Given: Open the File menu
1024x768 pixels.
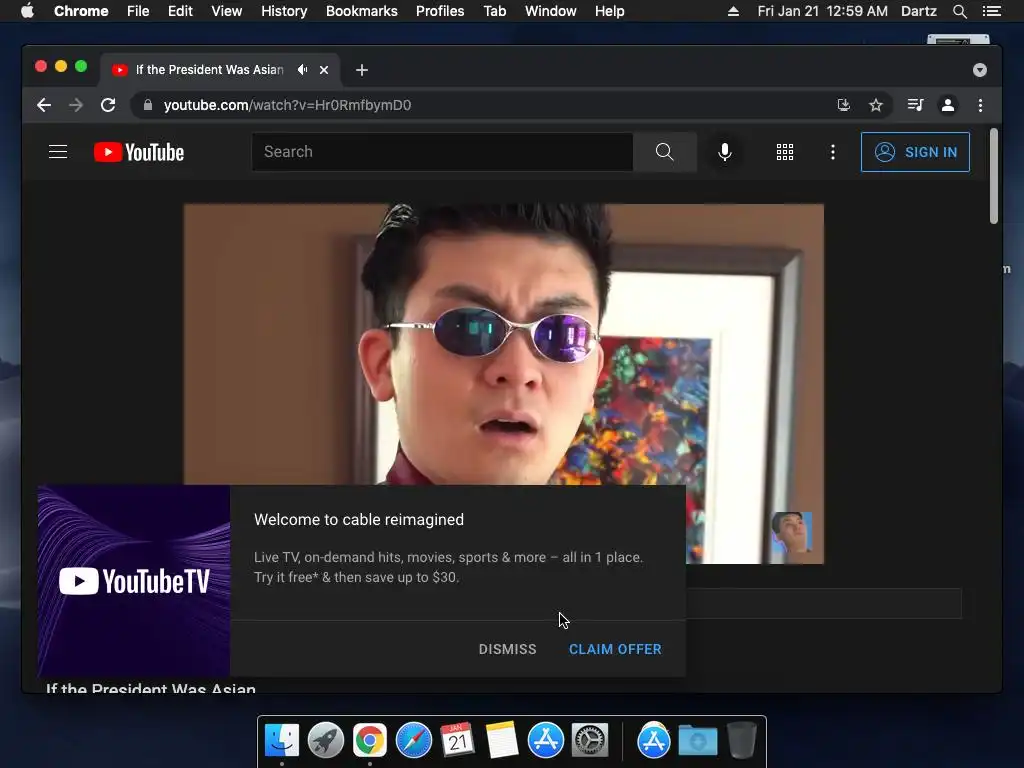Looking at the screenshot, I should tap(138, 11).
